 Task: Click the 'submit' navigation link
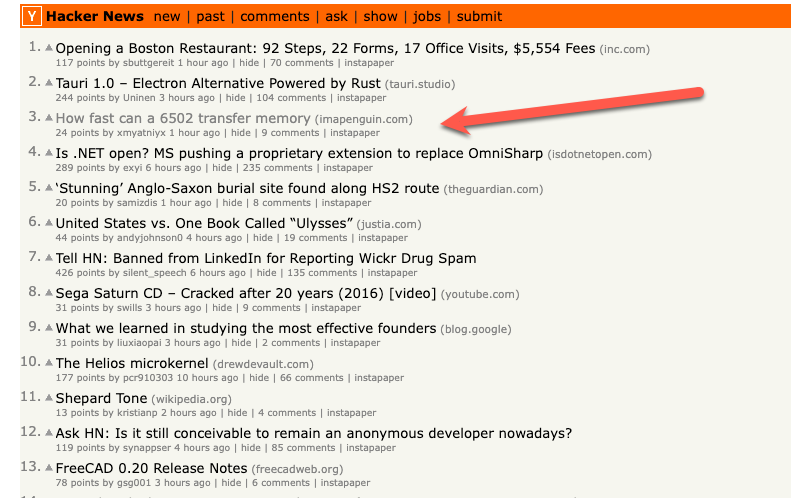tap(480, 16)
